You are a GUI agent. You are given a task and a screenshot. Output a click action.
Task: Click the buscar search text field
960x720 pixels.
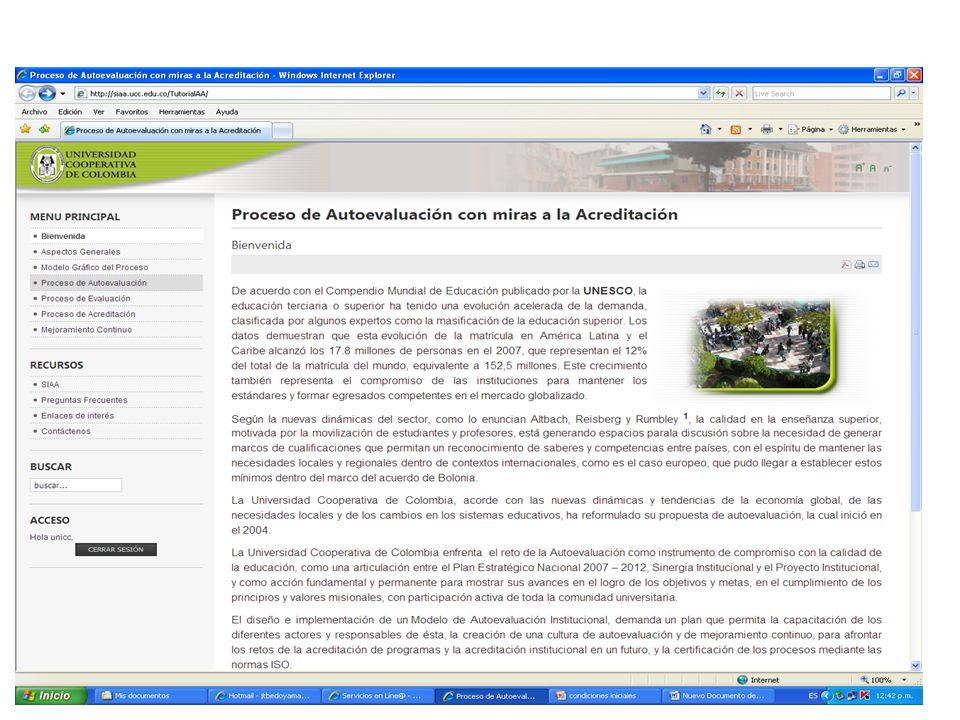coord(76,486)
